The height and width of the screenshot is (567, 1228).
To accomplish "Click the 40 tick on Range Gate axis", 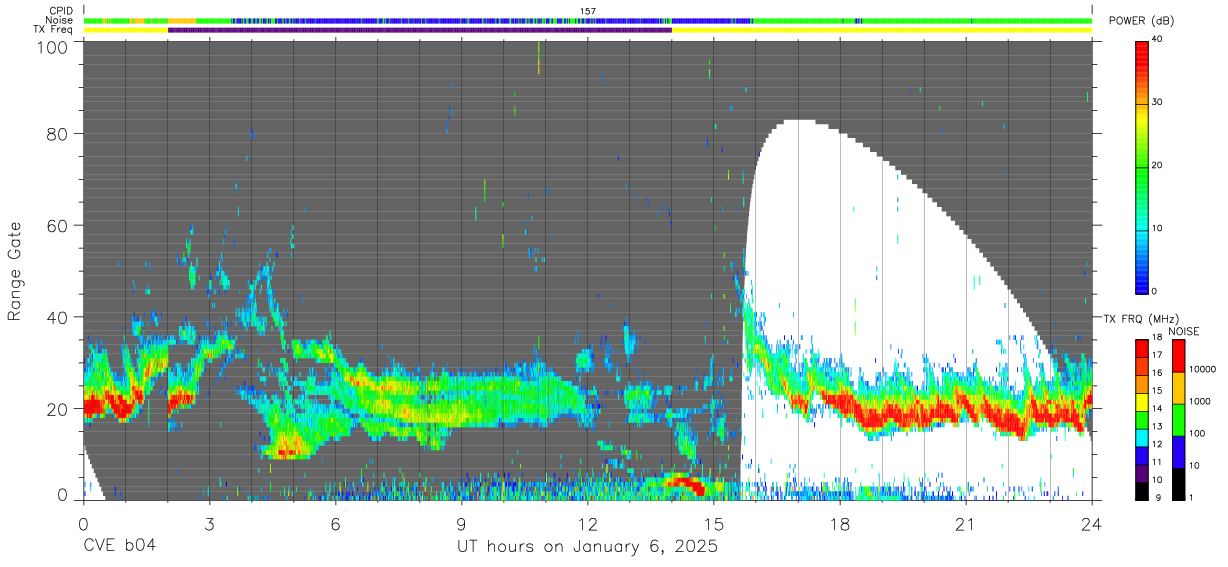I will [58, 317].
